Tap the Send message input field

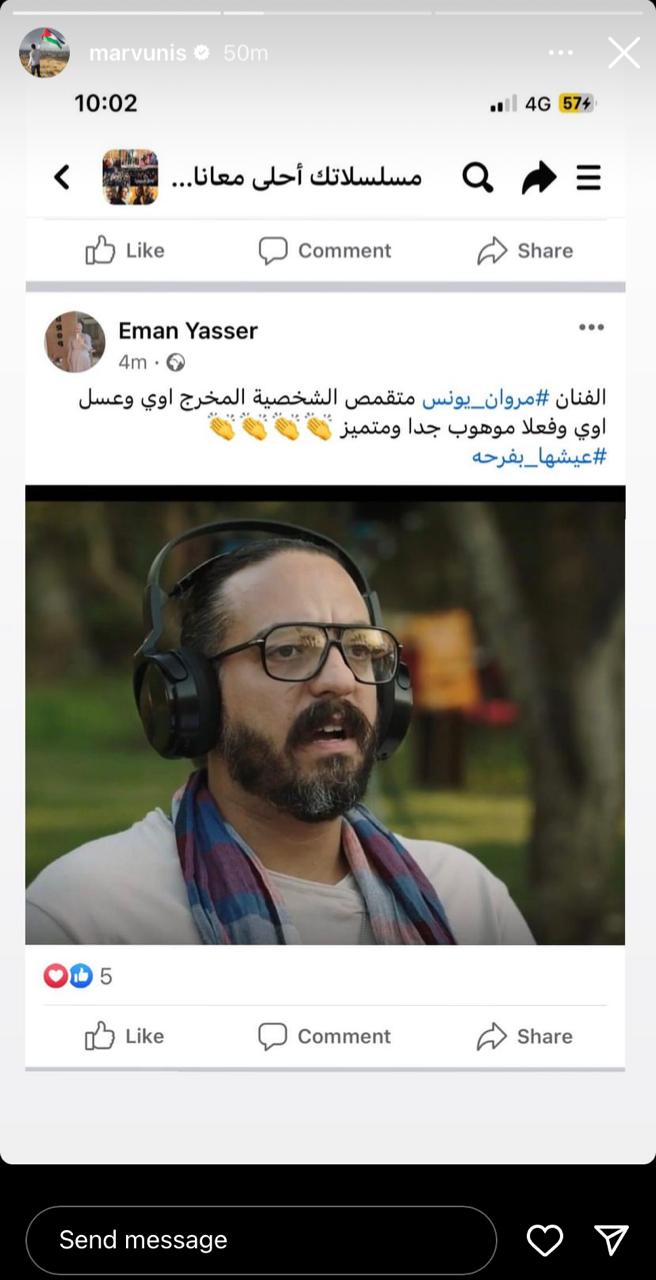(x=261, y=1240)
